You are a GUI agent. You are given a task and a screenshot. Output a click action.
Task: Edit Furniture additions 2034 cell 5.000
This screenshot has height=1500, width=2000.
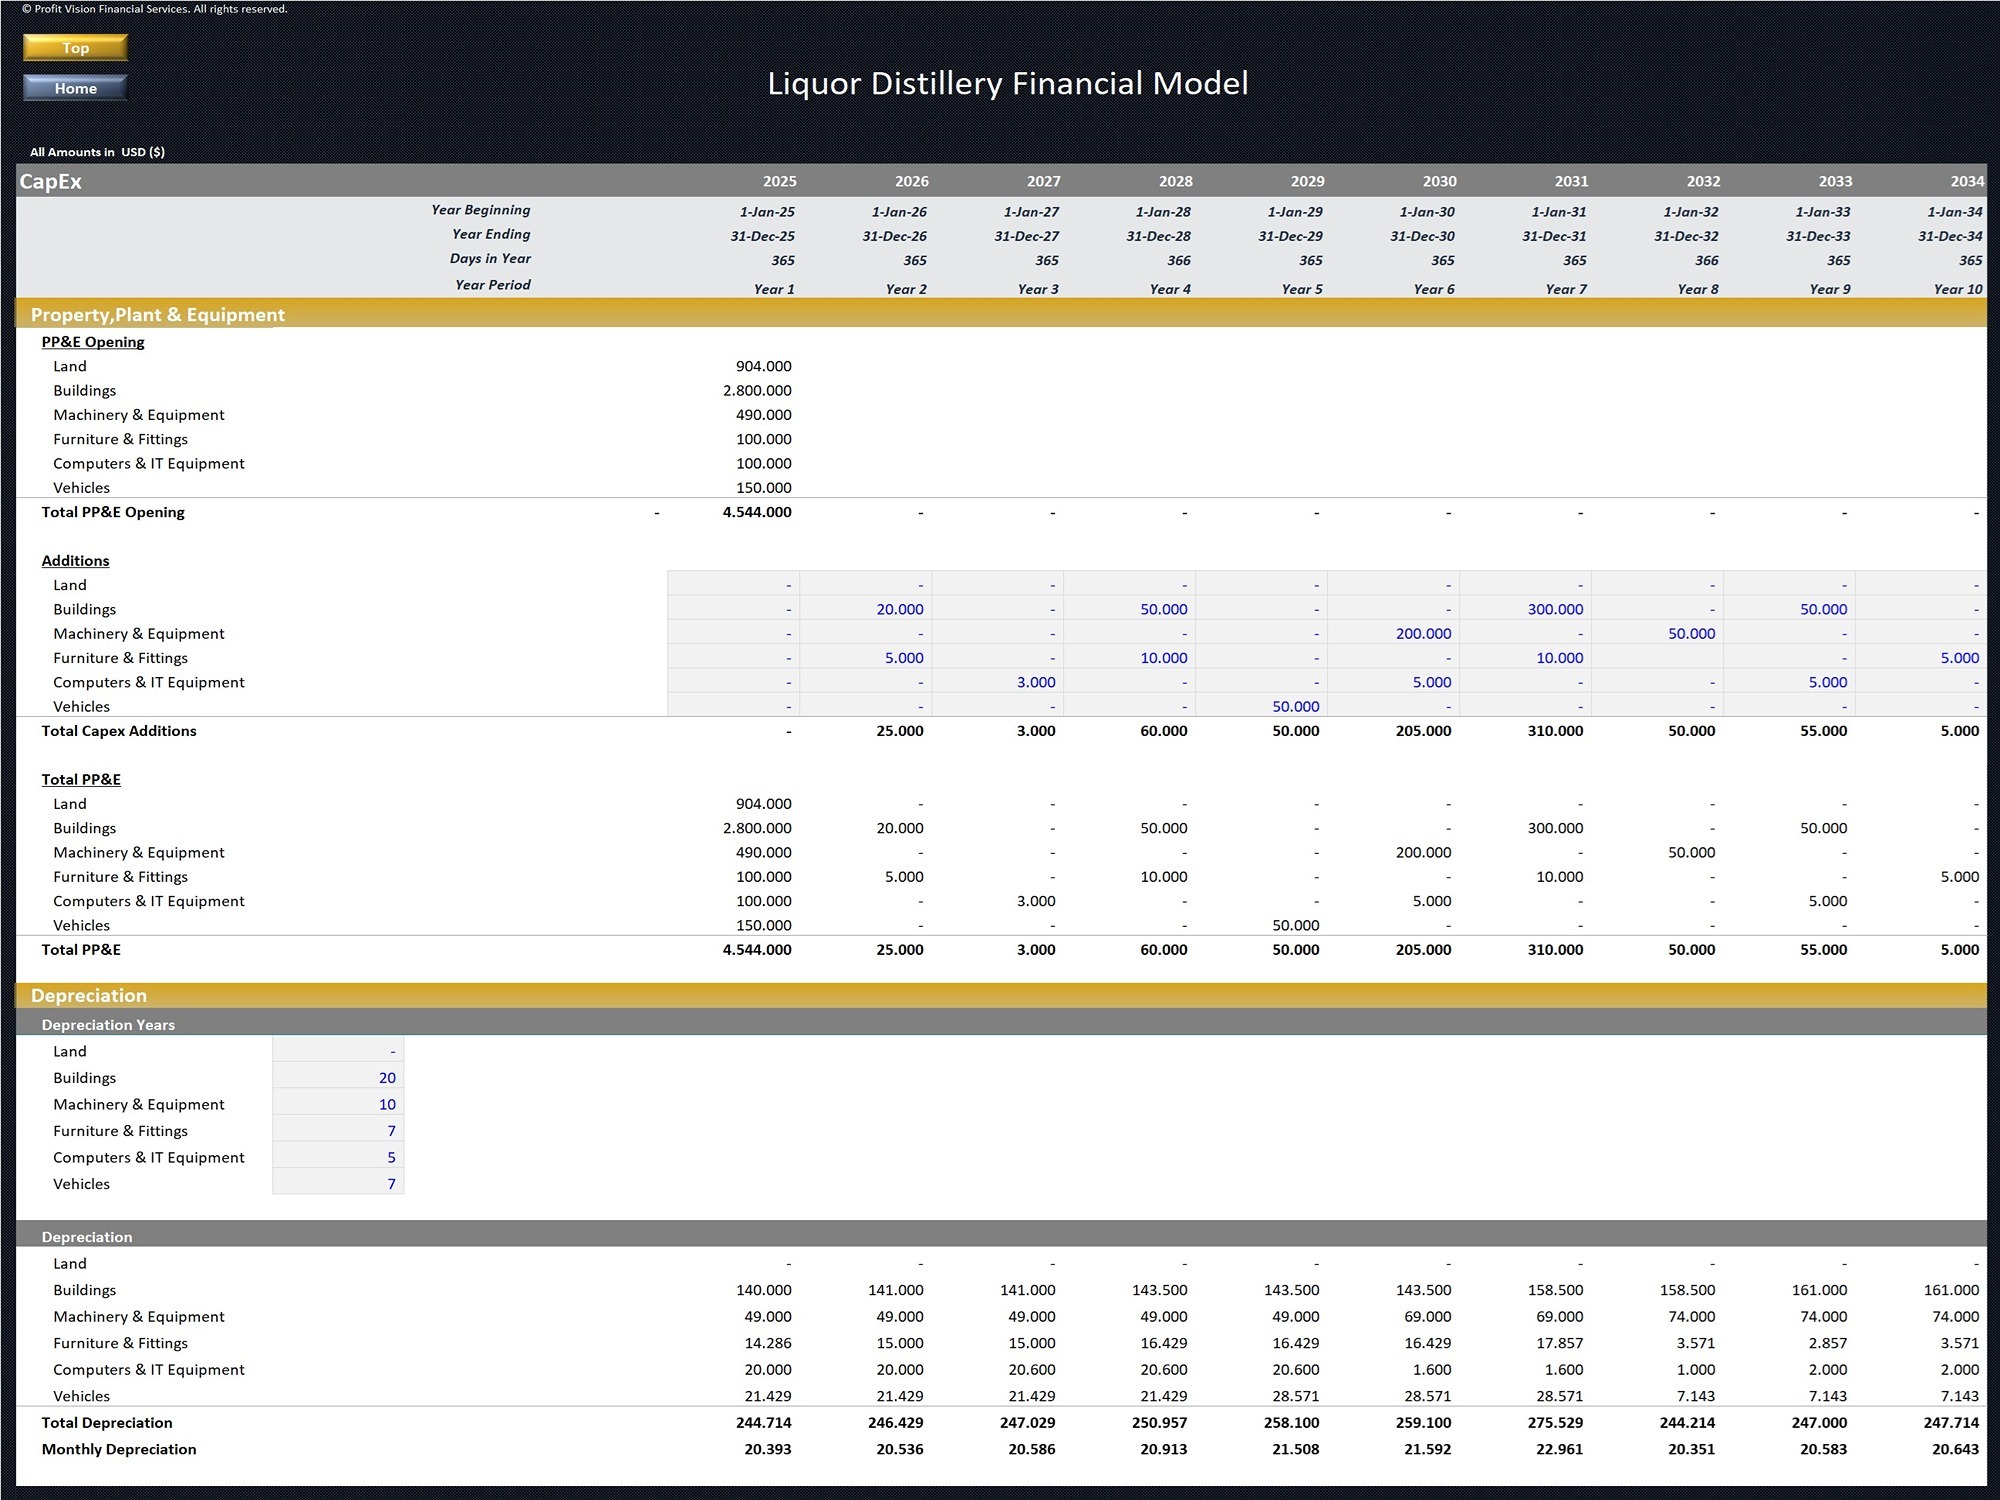tap(1922, 658)
